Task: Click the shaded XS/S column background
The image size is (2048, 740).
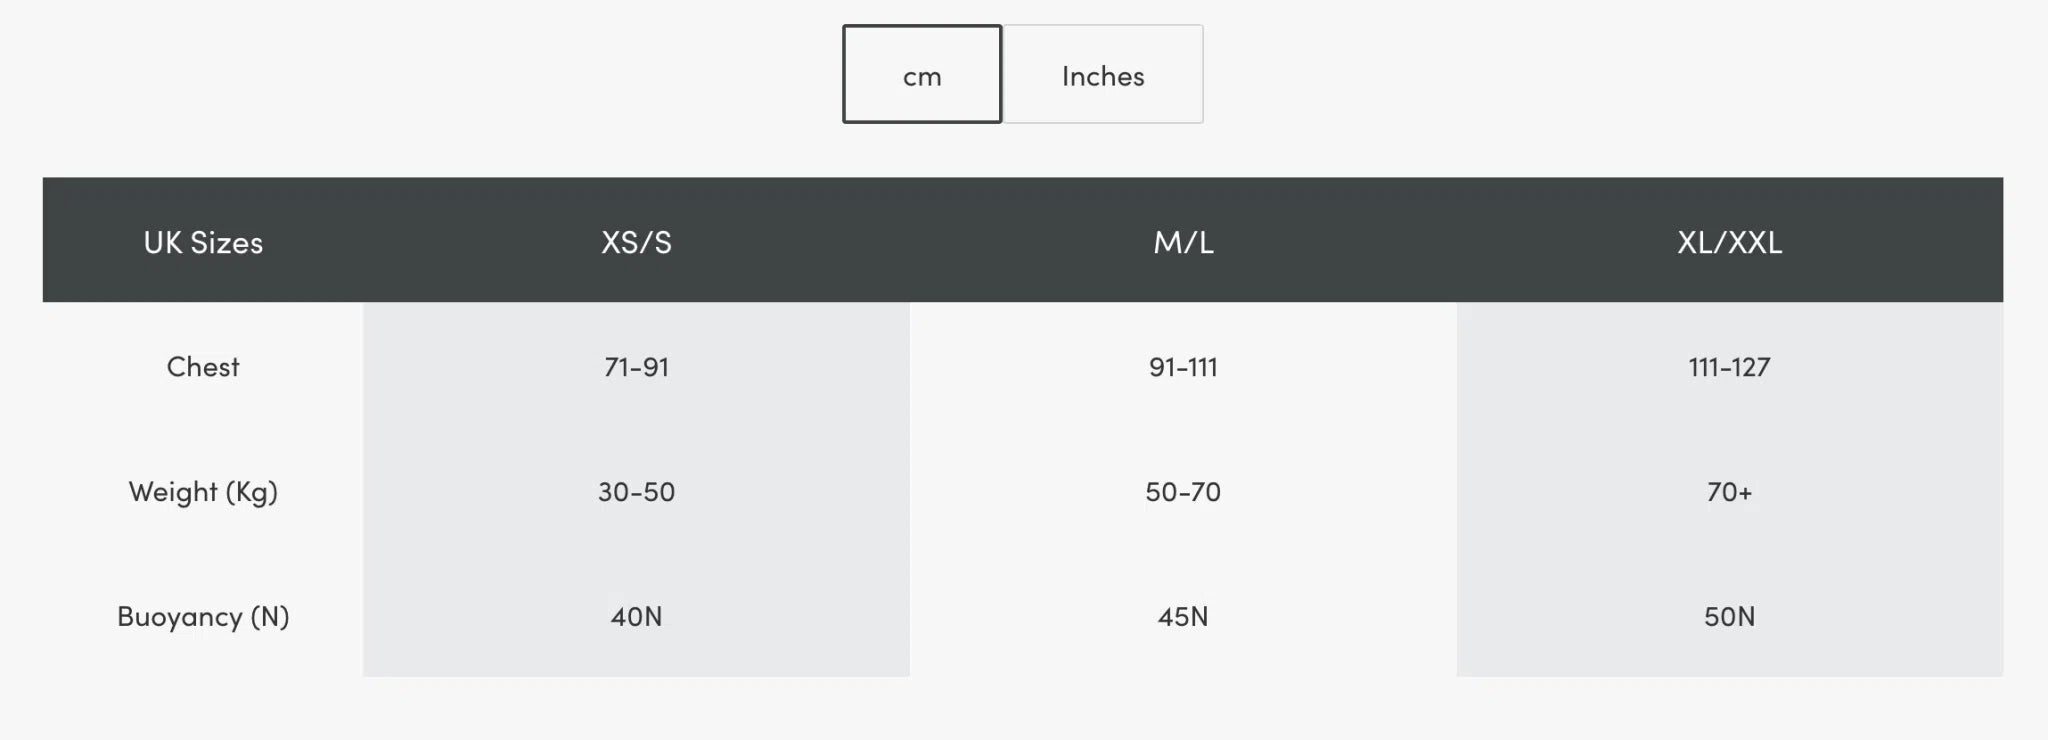Action: coord(480,430)
